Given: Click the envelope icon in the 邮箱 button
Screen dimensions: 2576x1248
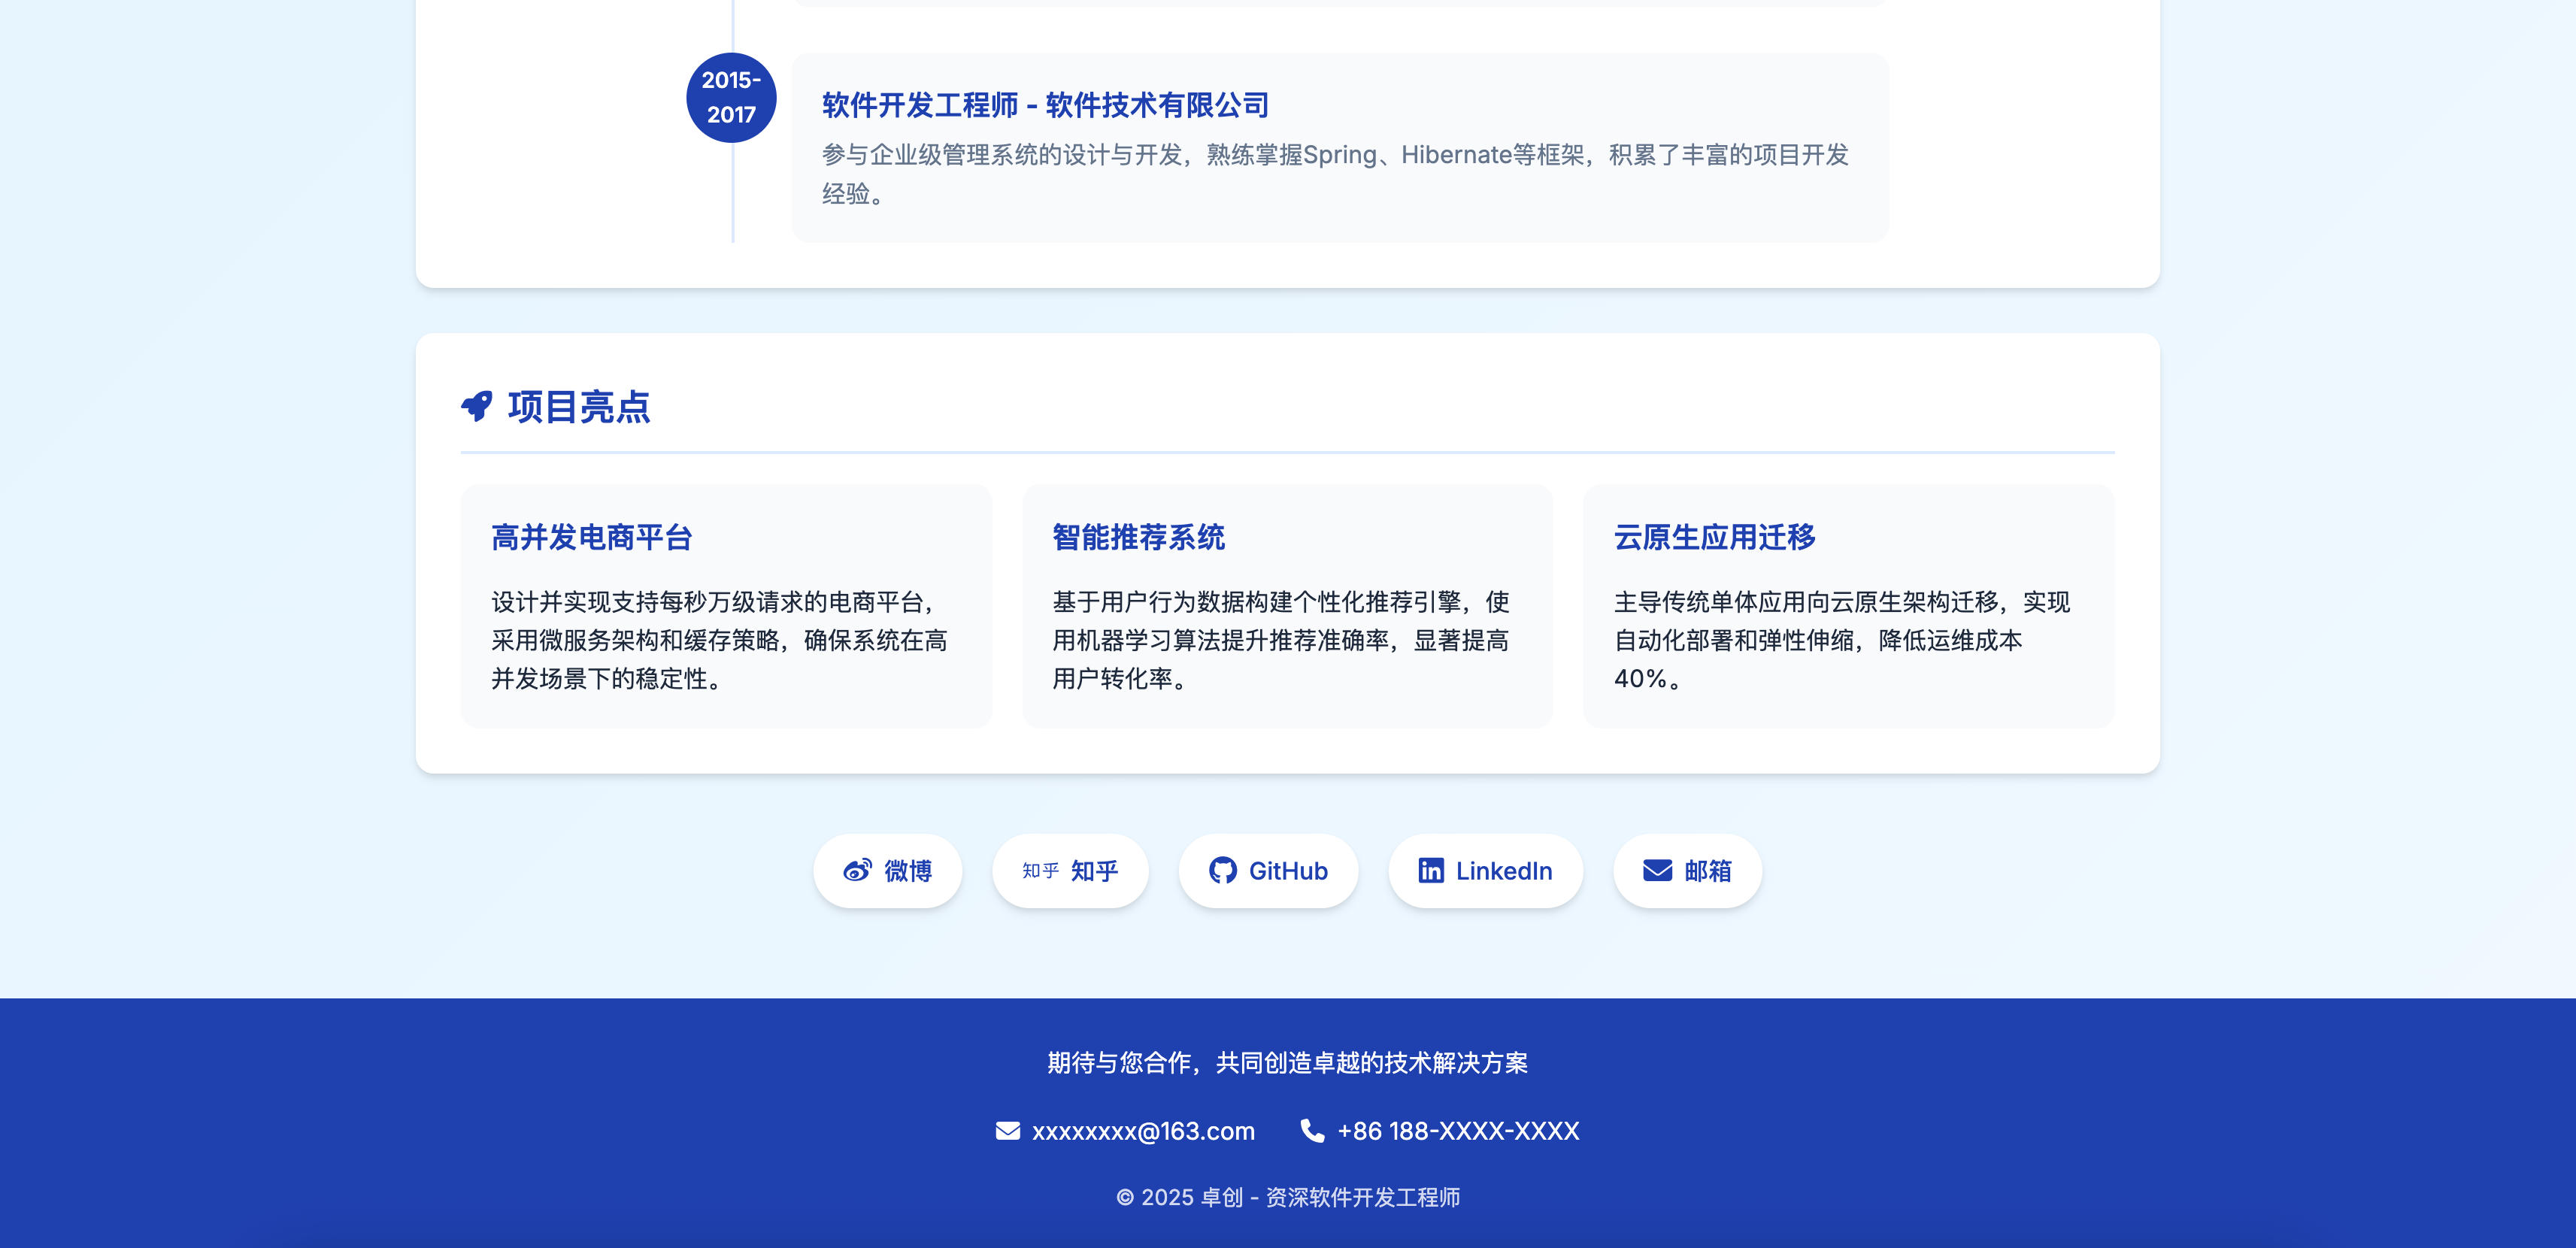Looking at the screenshot, I should click(x=1657, y=870).
